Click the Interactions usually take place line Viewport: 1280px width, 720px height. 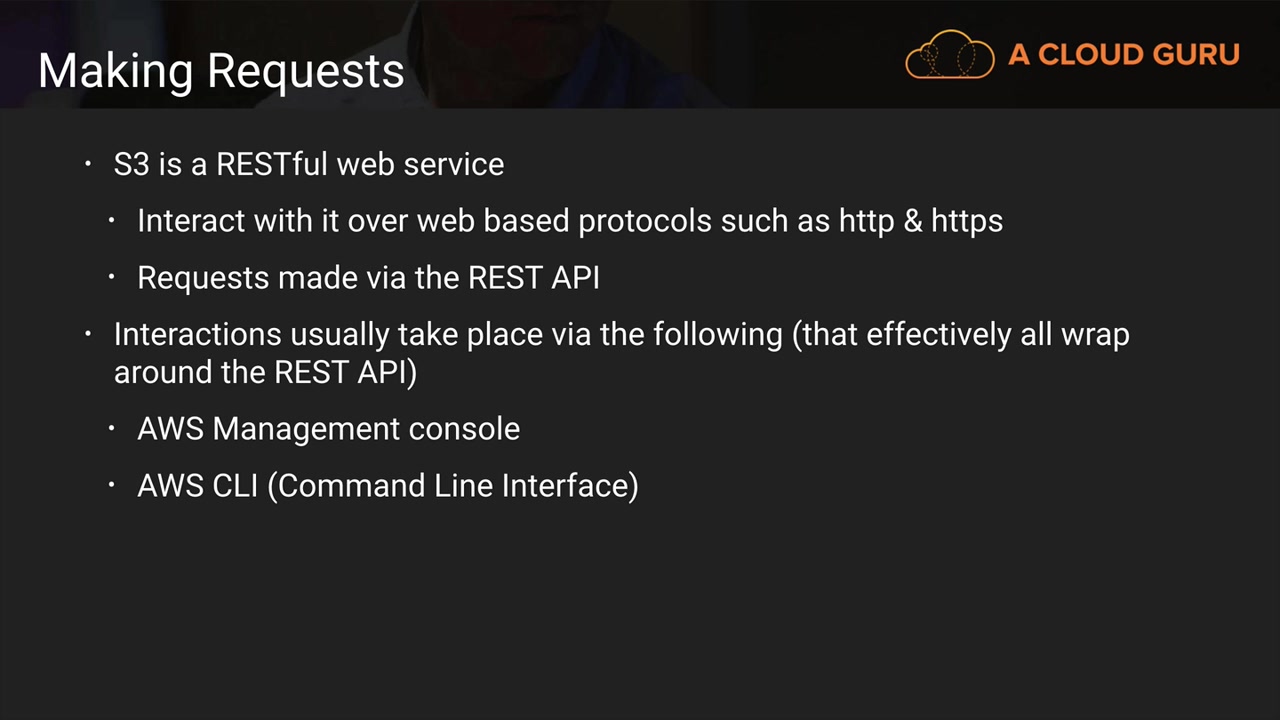coord(621,334)
